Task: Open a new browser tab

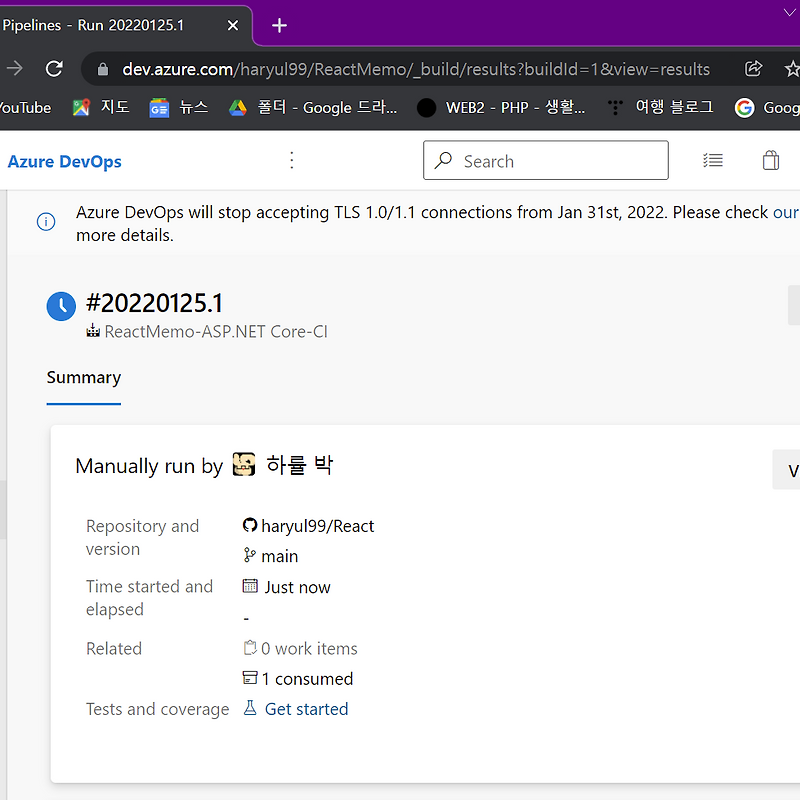Action: tap(279, 25)
